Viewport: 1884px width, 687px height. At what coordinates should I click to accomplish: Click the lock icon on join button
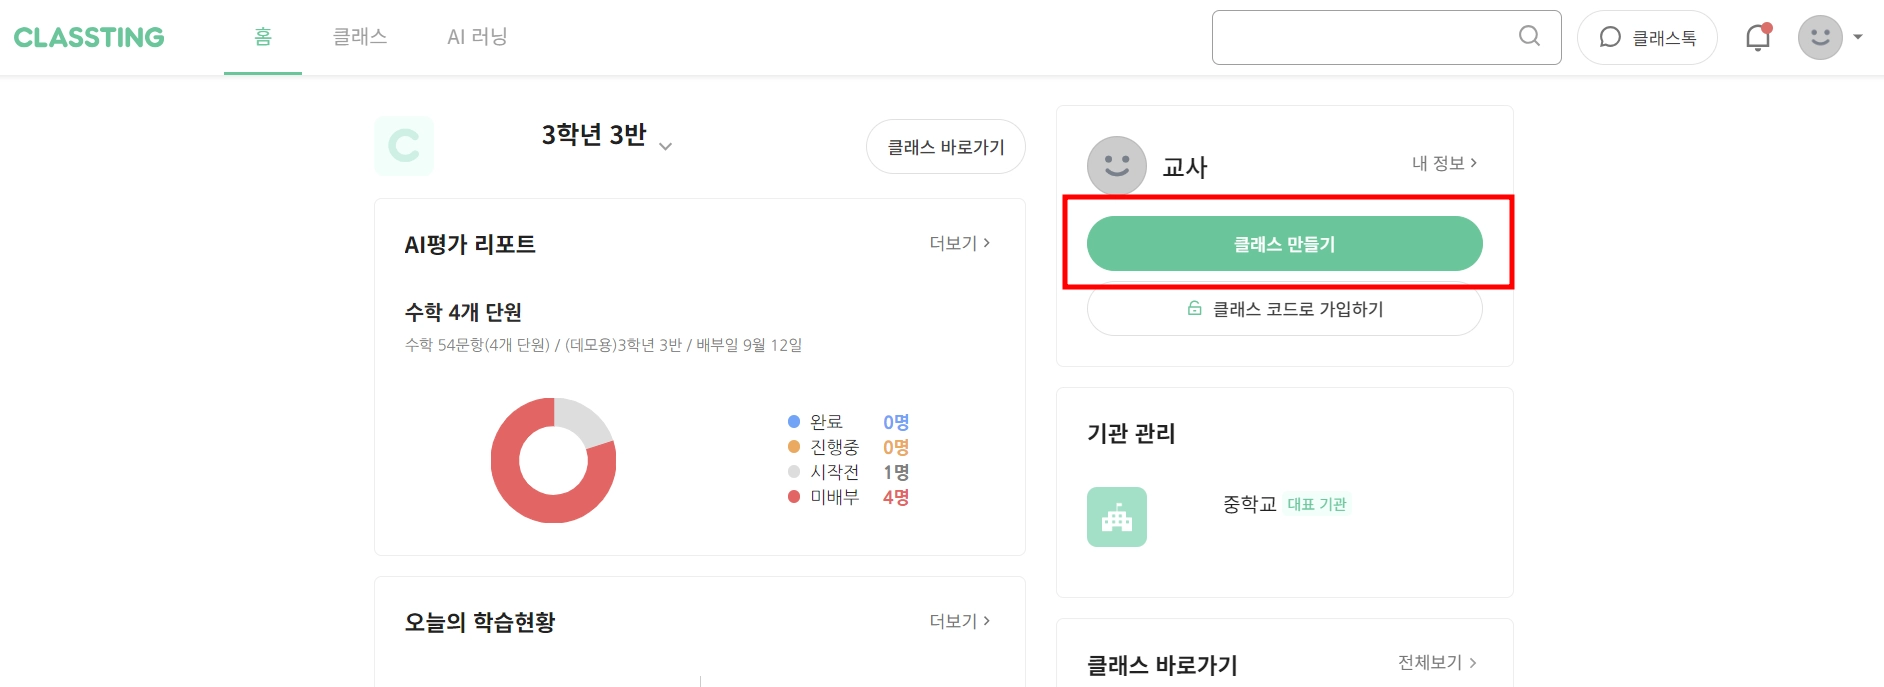click(1194, 309)
